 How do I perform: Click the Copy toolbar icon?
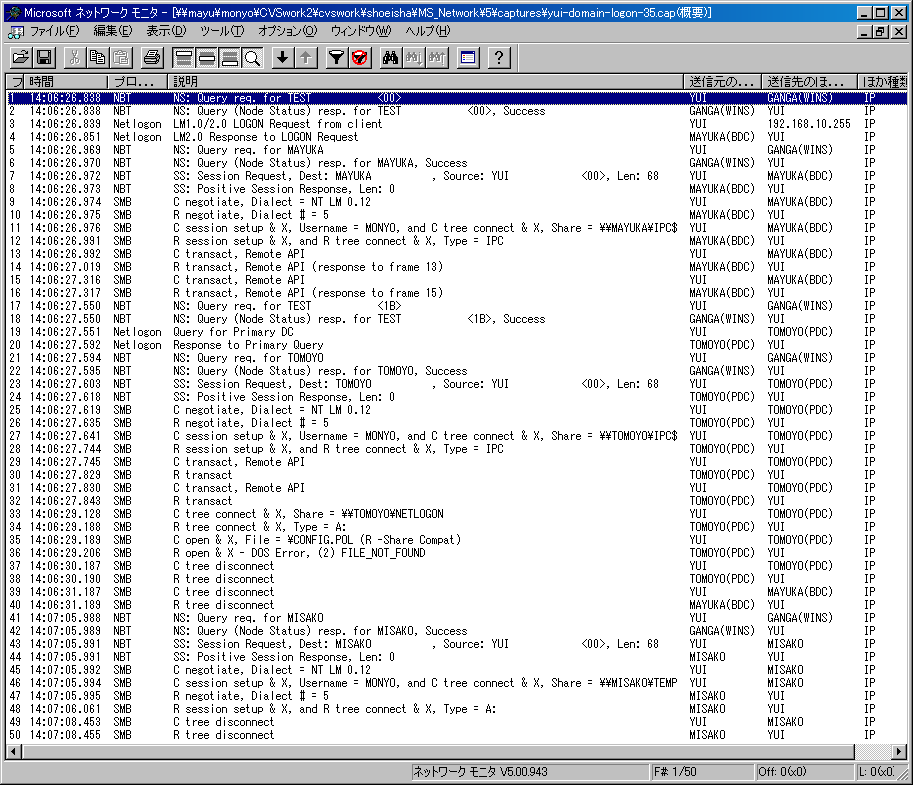(97, 58)
